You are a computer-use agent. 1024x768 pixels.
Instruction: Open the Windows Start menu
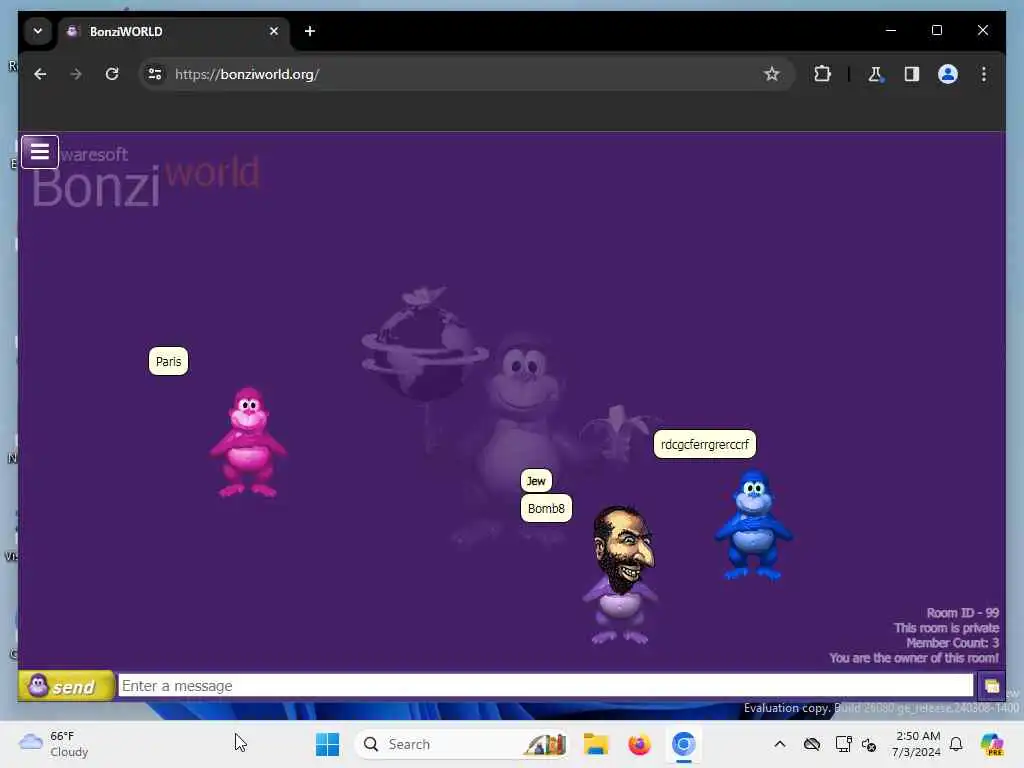coord(327,744)
